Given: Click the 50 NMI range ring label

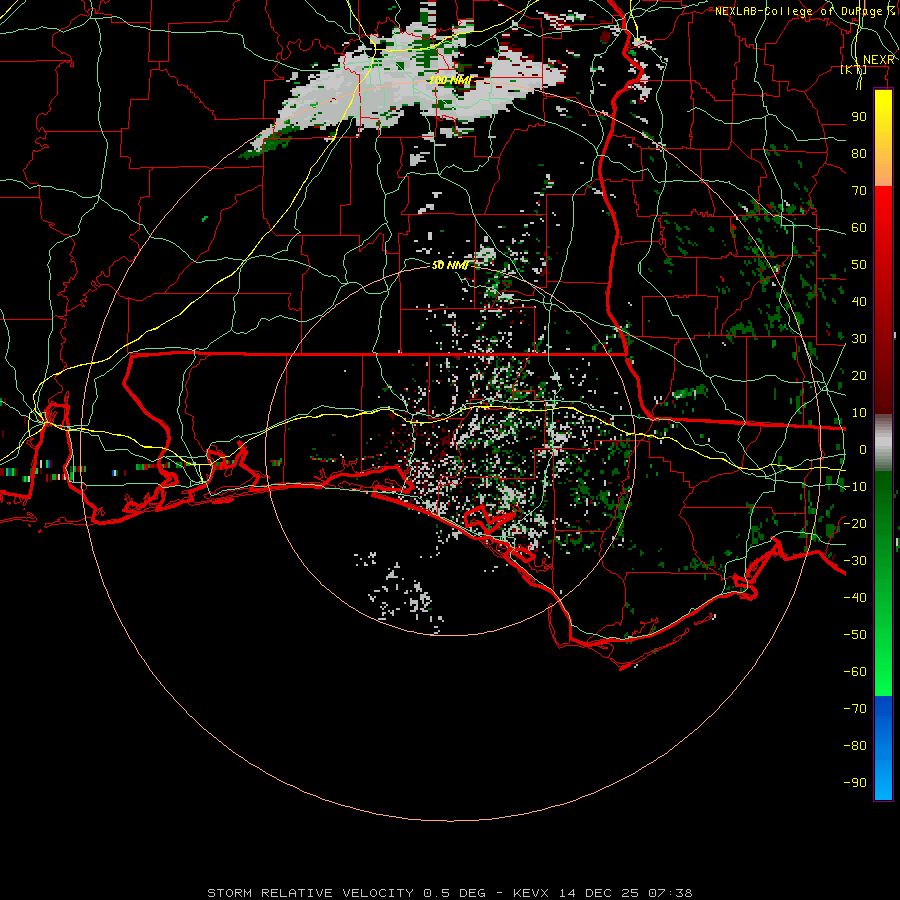Looking at the screenshot, I should [451, 265].
